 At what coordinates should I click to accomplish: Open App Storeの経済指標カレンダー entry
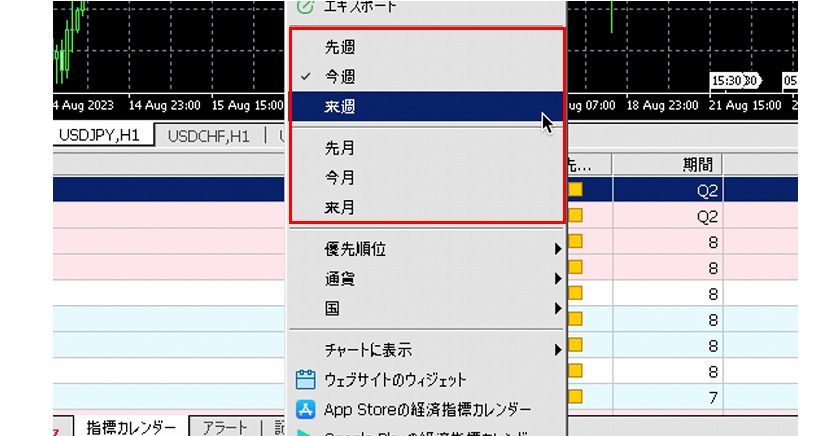(x=426, y=410)
